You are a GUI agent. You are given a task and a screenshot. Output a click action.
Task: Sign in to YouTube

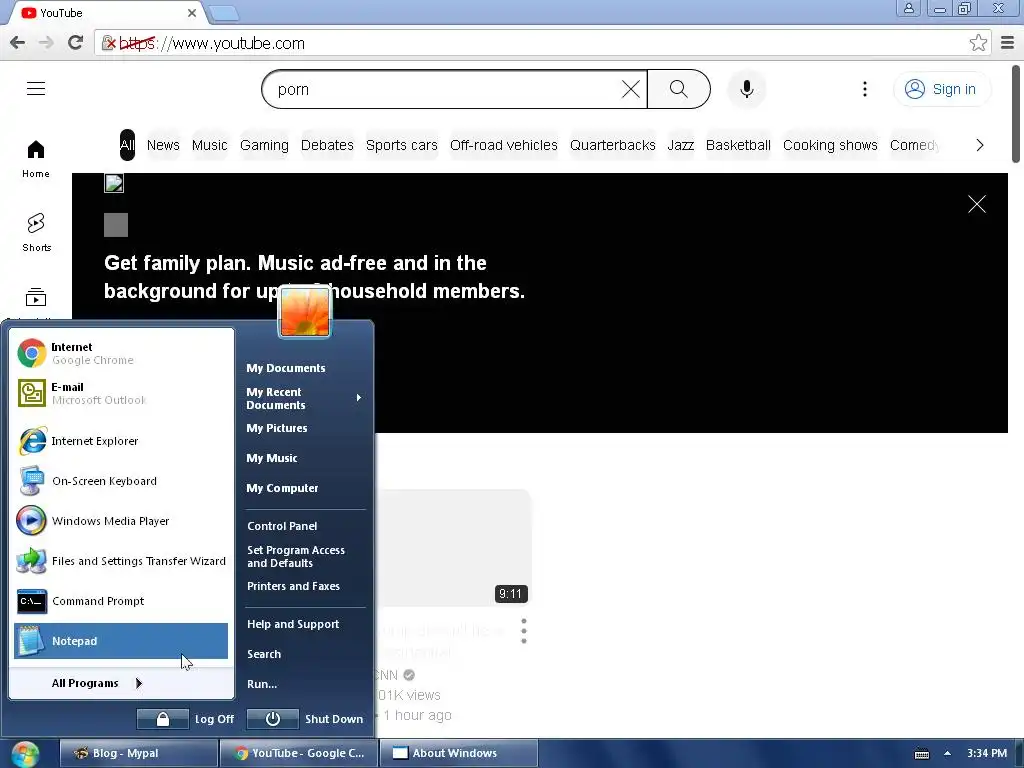point(941,89)
